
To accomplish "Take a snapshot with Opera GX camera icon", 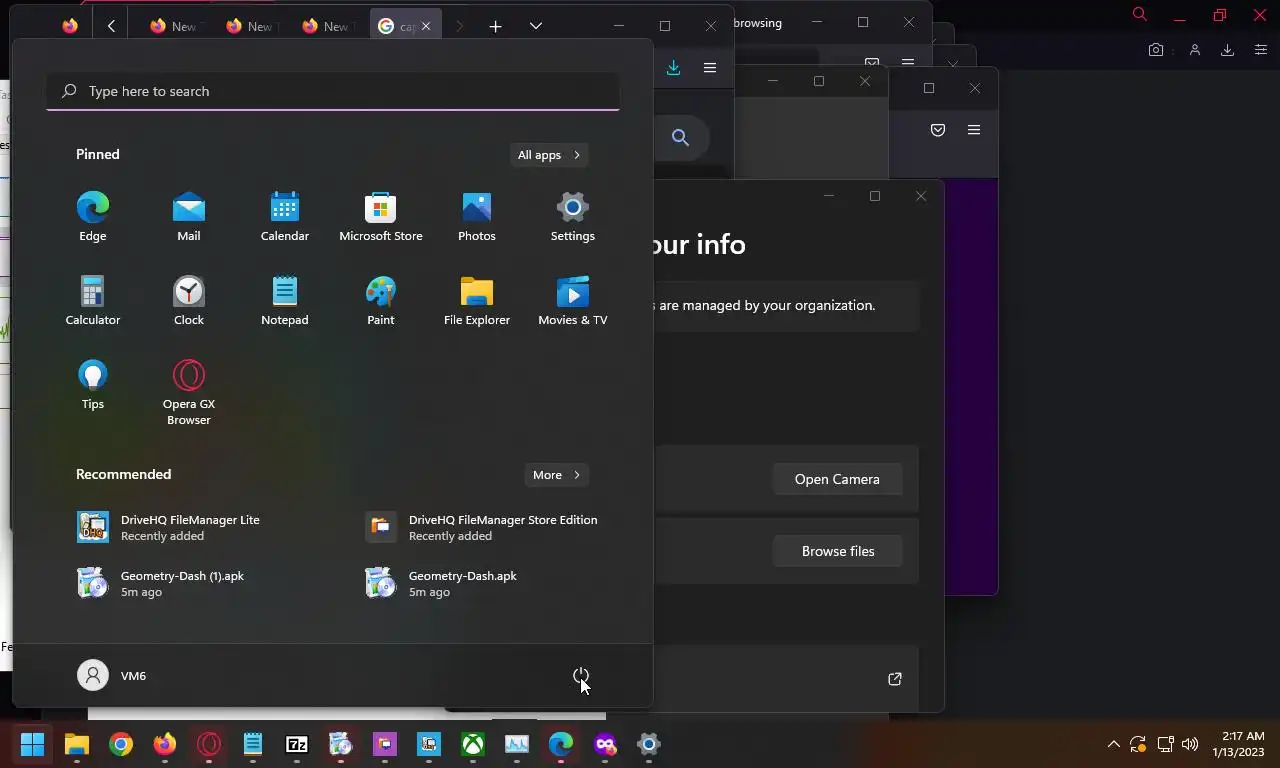I will (x=1156, y=50).
